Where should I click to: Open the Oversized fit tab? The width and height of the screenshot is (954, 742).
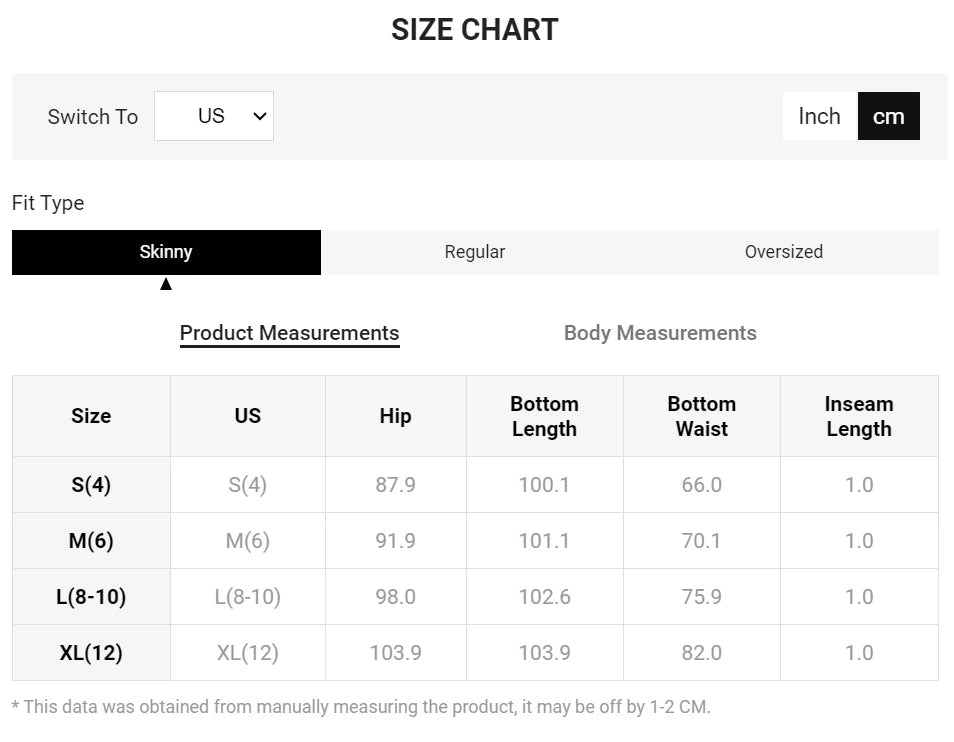click(x=783, y=252)
